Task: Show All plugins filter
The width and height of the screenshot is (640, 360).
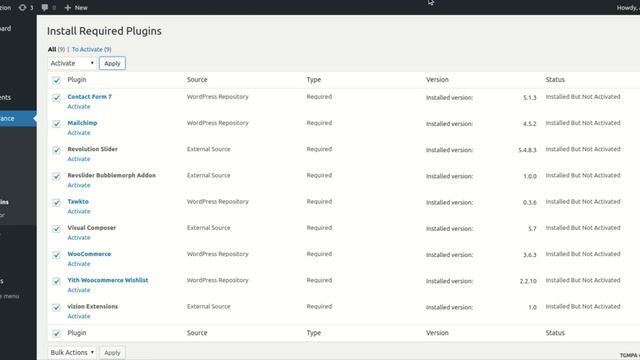Action: (x=52, y=49)
